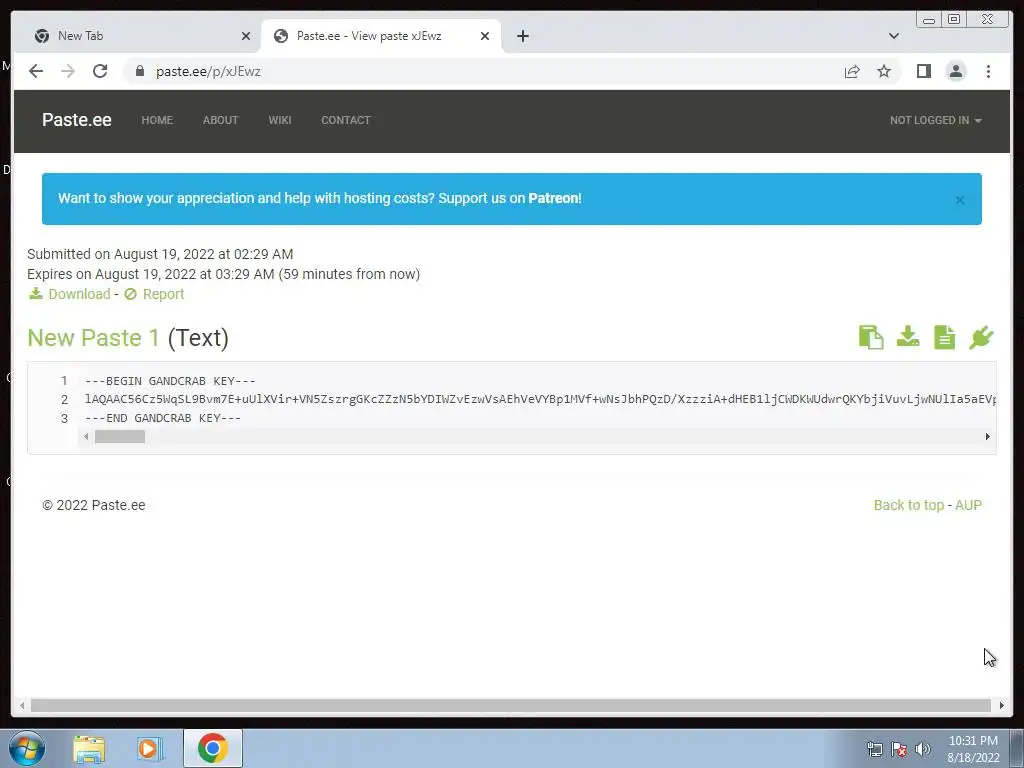Open WIKI link in navbar
Image resolution: width=1024 pixels, height=768 pixels.
[280, 120]
